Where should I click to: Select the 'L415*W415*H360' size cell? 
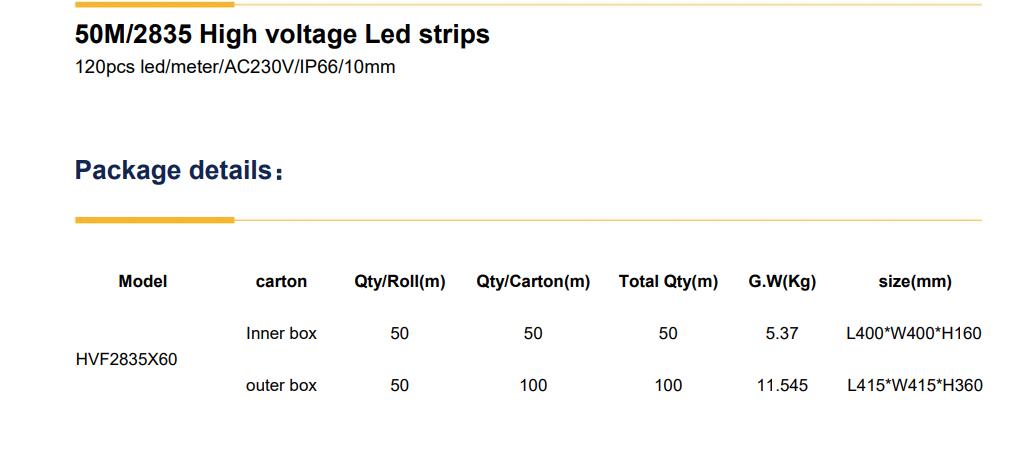(914, 385)
